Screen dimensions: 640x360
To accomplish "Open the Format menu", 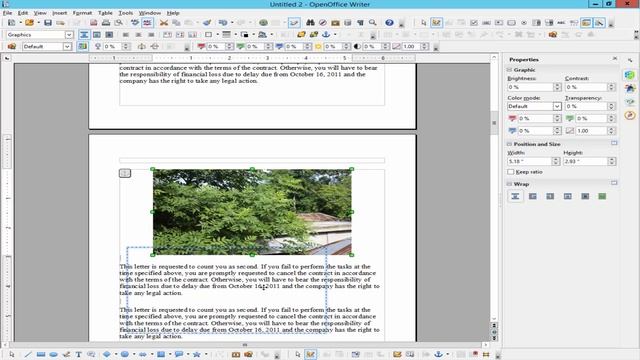I will click(x=82, y=13).
